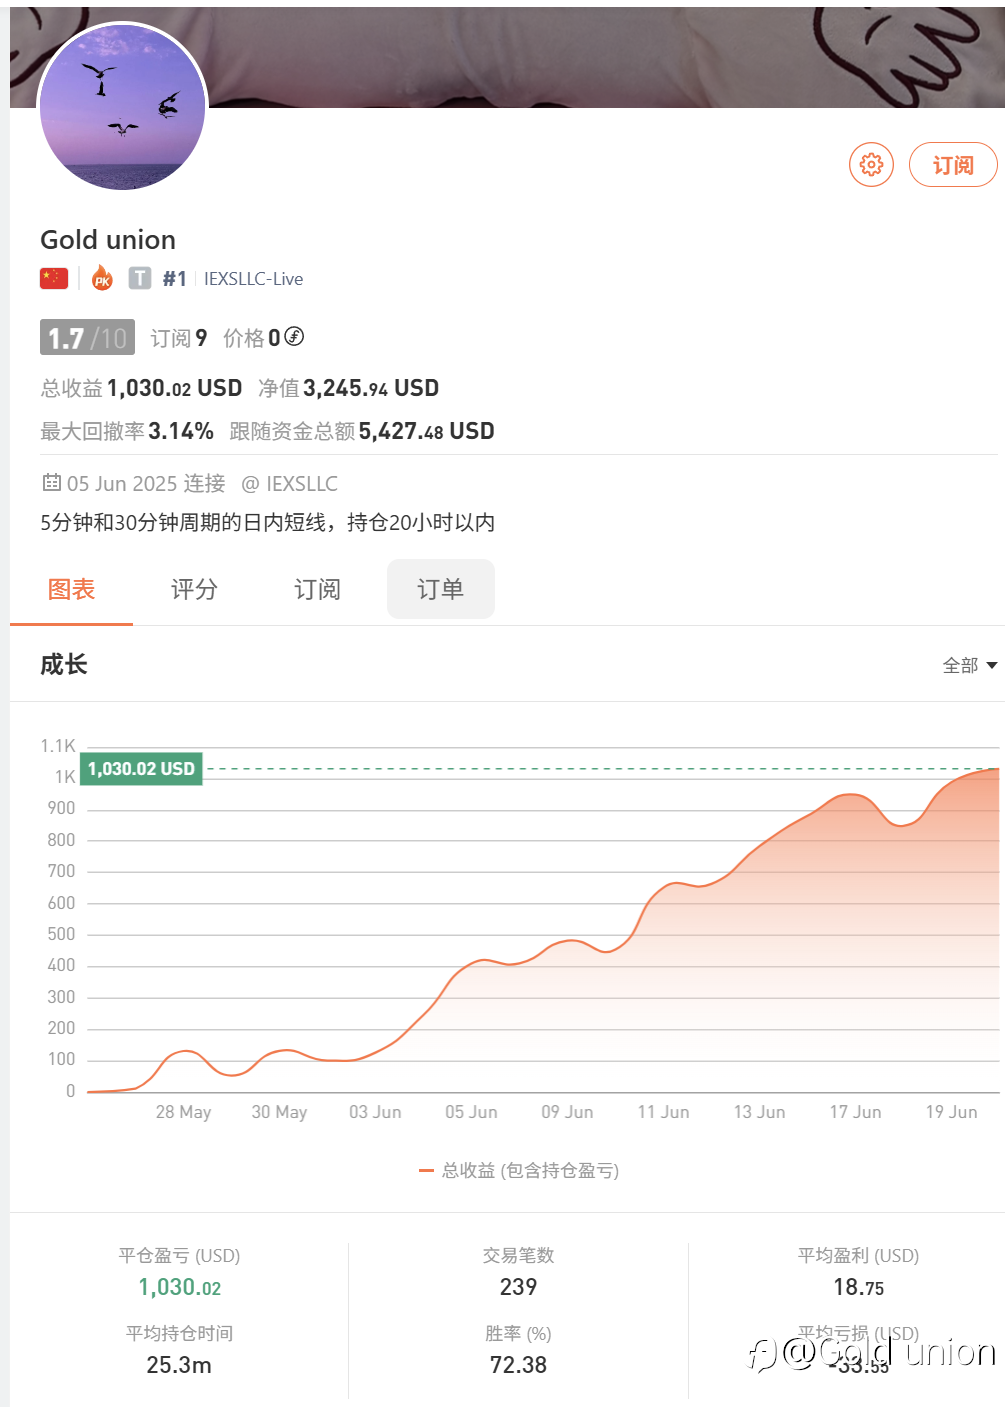Click the 19 Jun point on chart axis
The height and width of the screenshot is (1407, 1005).
pos(951,1111)
